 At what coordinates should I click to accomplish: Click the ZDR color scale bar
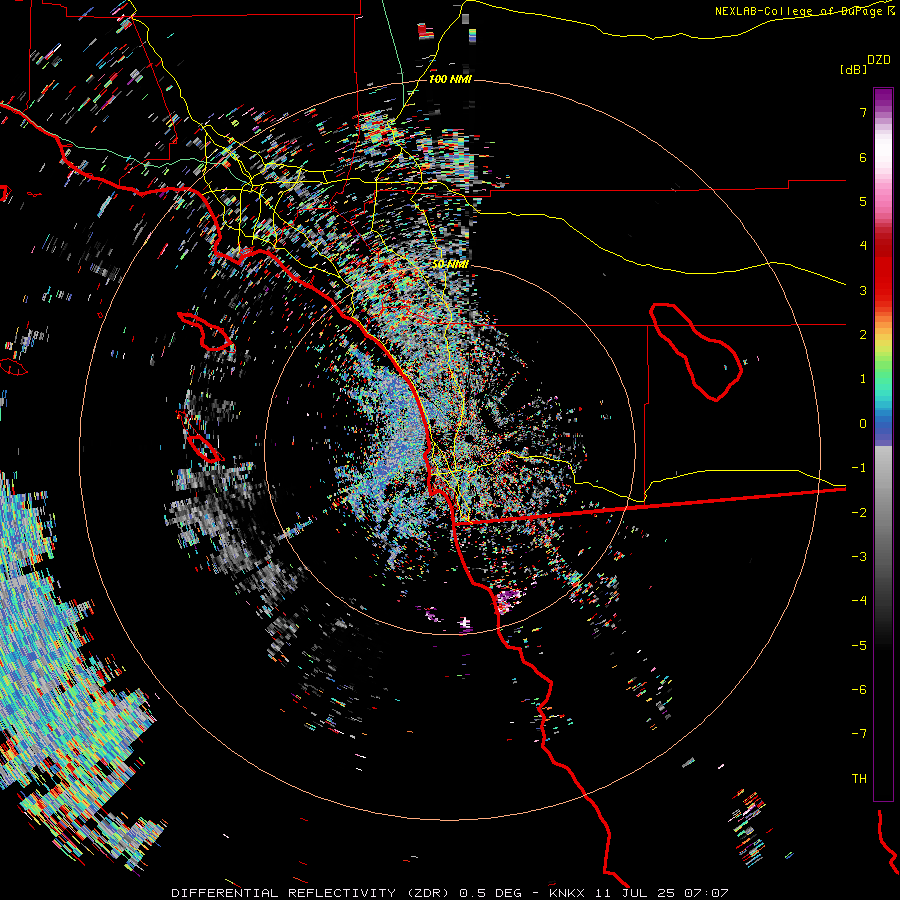(x=883, y=444)
